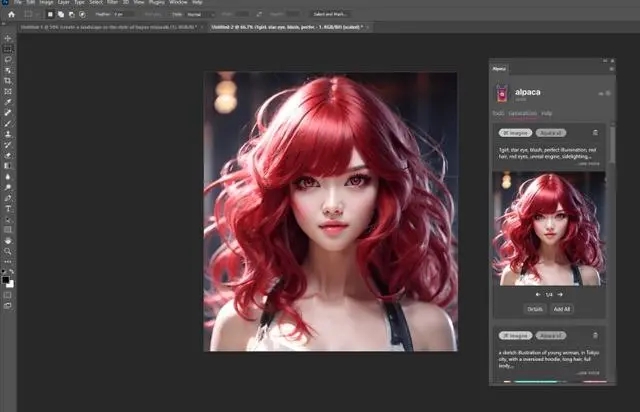
Task: Switch to the Untitled-1 document tab
Action: pos(111,27)
